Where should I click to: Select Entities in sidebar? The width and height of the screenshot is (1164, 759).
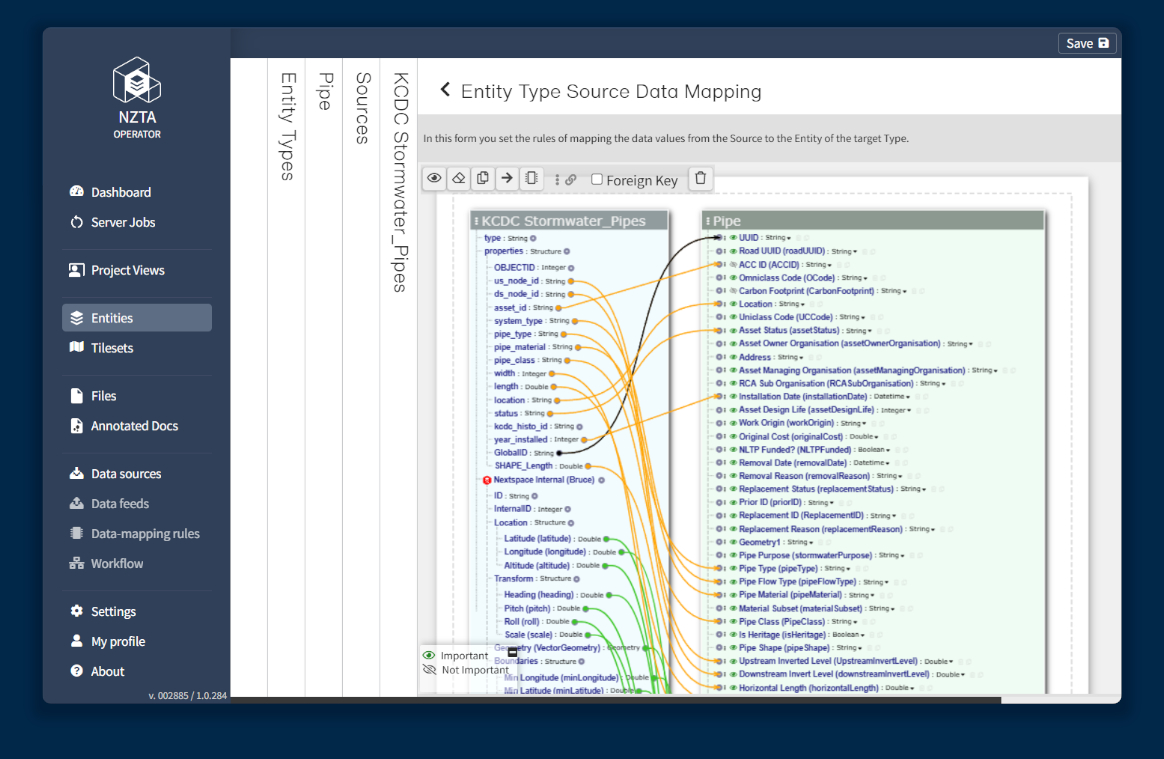click(137, 318)
